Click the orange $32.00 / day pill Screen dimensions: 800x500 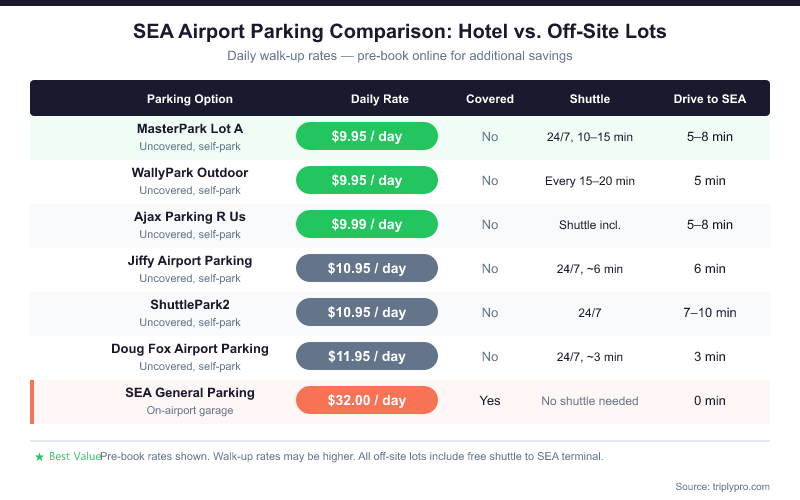(x=367, y=400)
